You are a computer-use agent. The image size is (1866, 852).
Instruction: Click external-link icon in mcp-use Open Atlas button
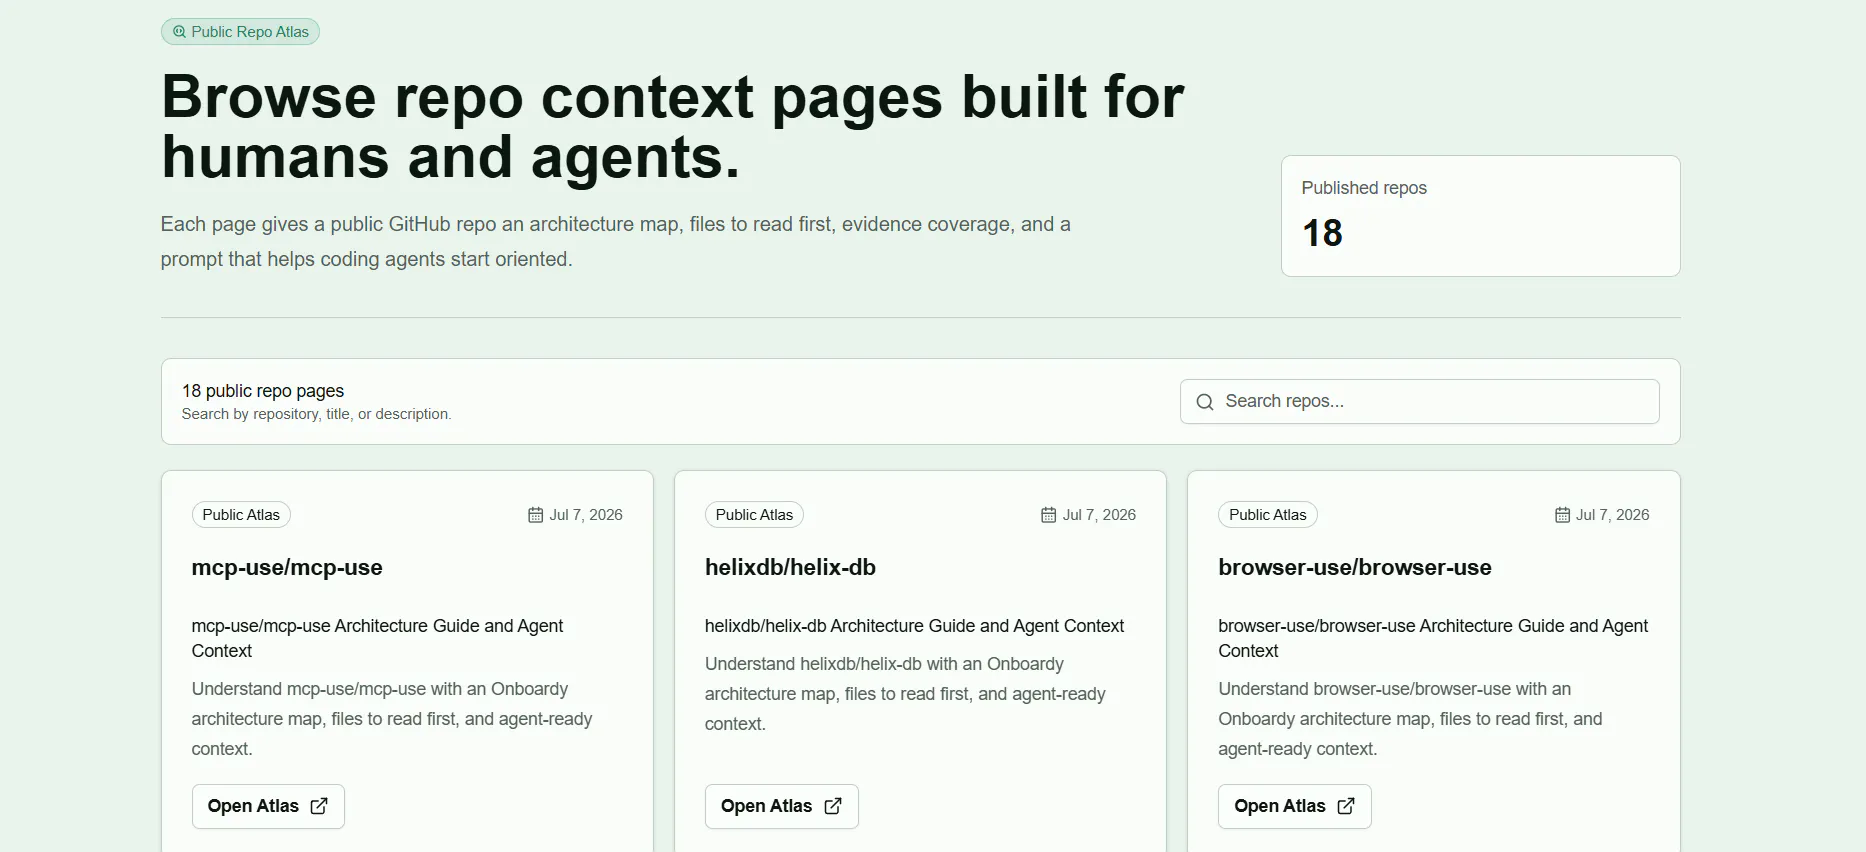coord(319,806)
